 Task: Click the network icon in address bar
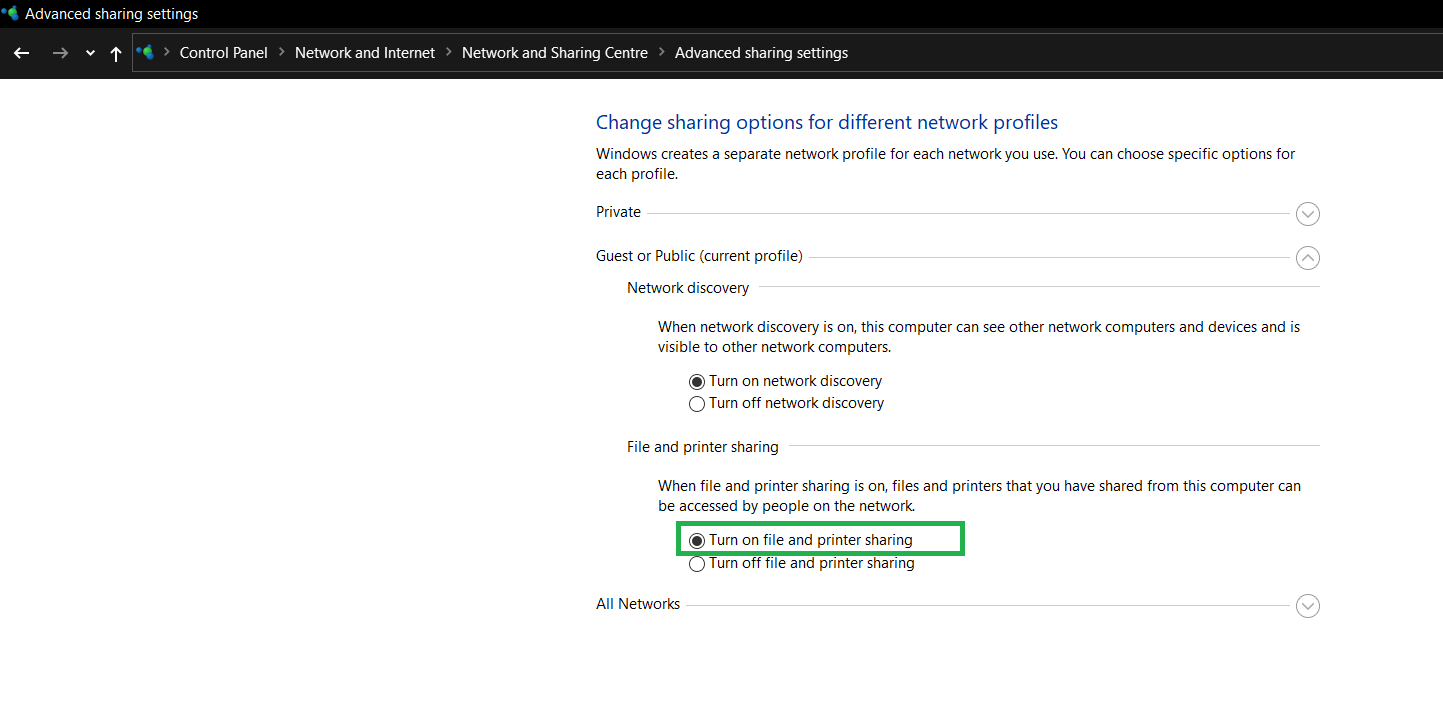click(146, 53)
